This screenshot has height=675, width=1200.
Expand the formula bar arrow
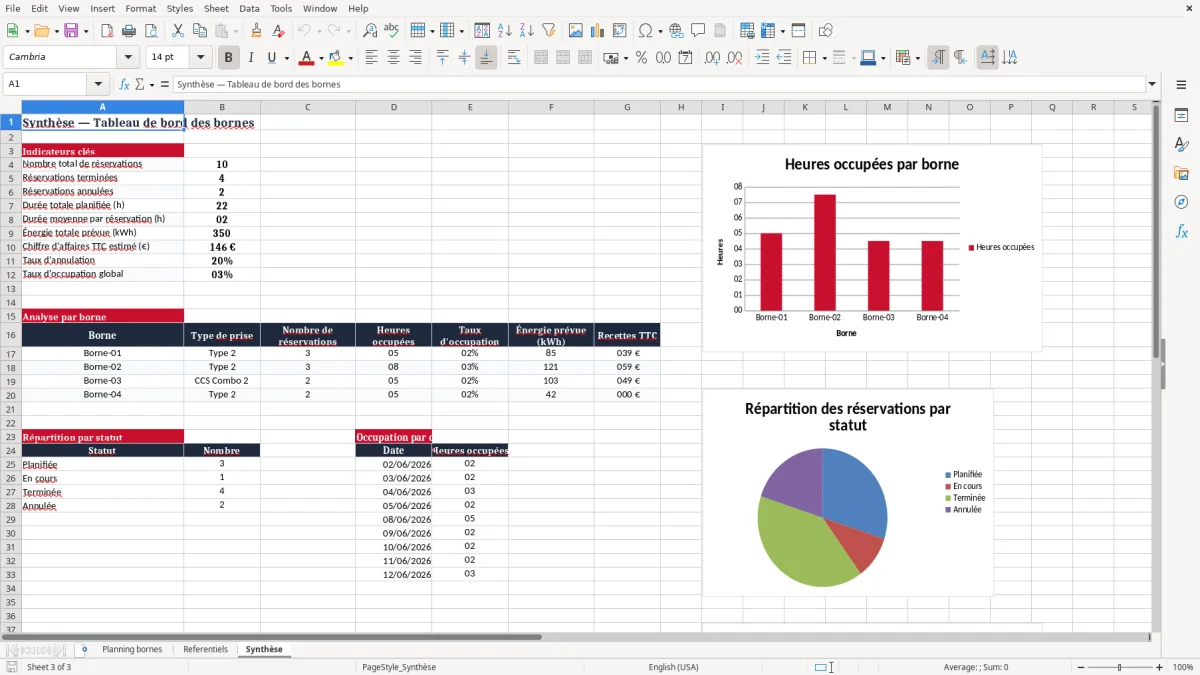[x=1152, y=85]
